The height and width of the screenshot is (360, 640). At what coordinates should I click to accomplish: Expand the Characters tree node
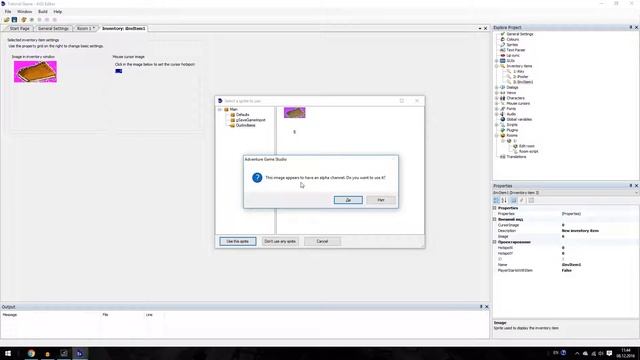click(x=497, y=98)
